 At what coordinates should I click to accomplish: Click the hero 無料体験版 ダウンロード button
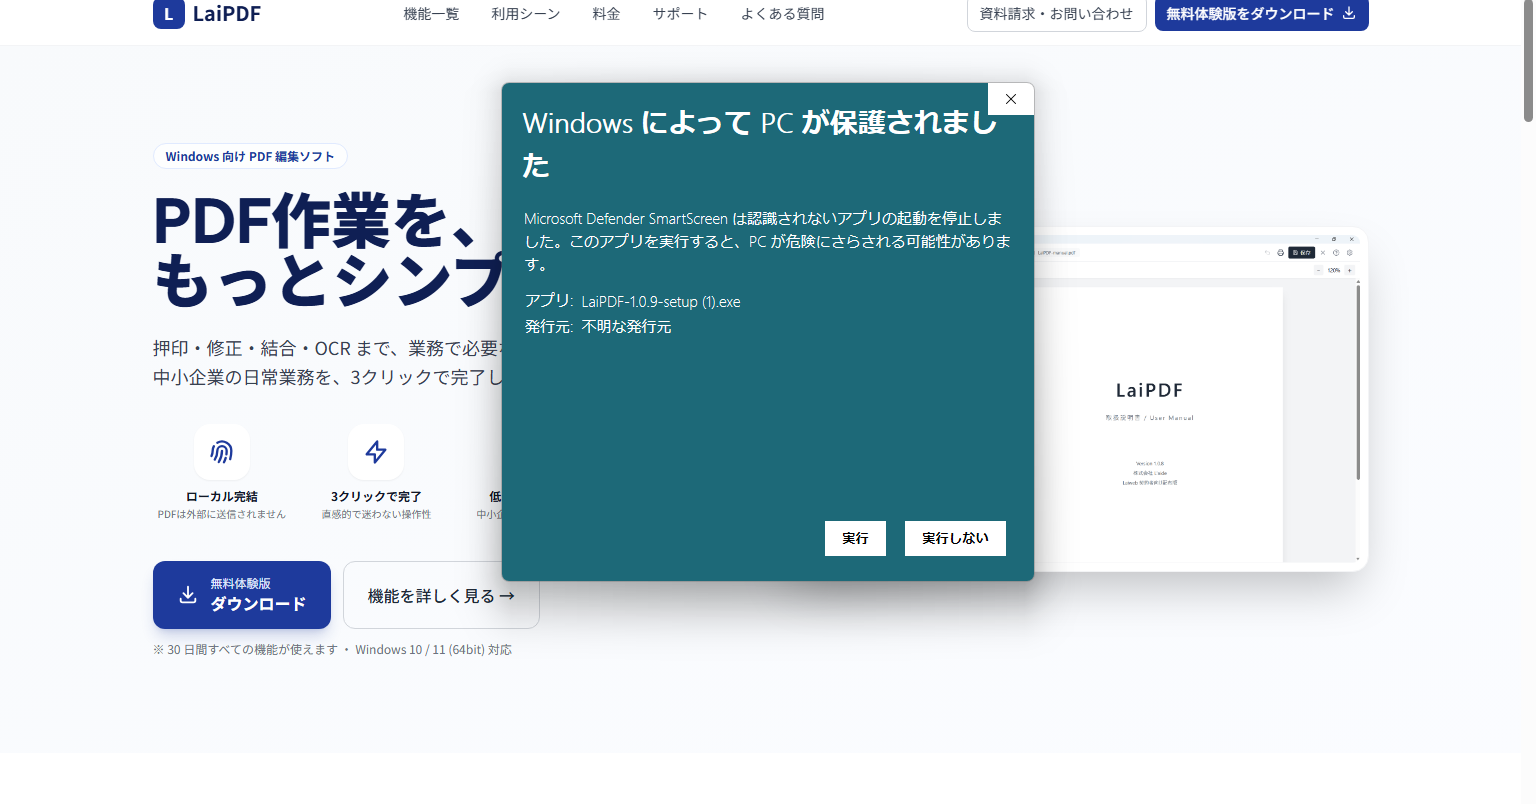pyautogui.click(x=242, y=595)
